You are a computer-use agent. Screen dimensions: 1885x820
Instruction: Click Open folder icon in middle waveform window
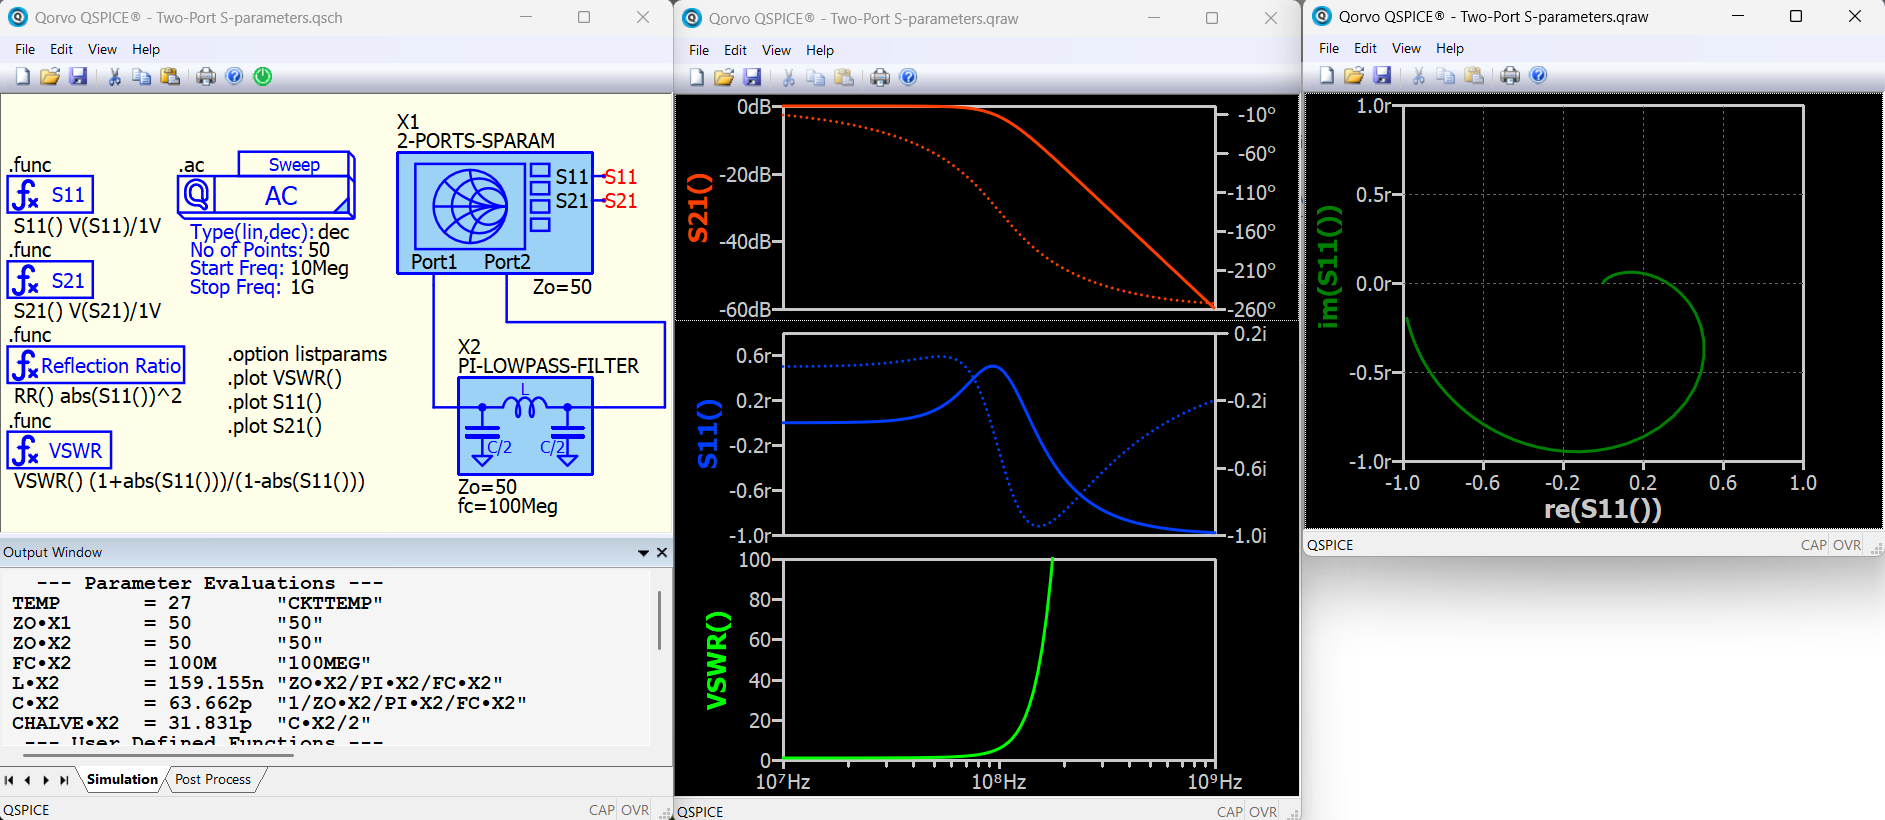click(724, 77)
